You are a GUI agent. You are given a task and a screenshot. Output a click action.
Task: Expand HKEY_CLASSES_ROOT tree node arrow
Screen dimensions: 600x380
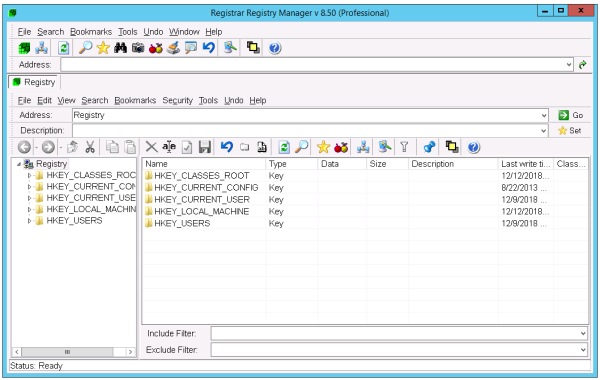(x=29, y=176)
